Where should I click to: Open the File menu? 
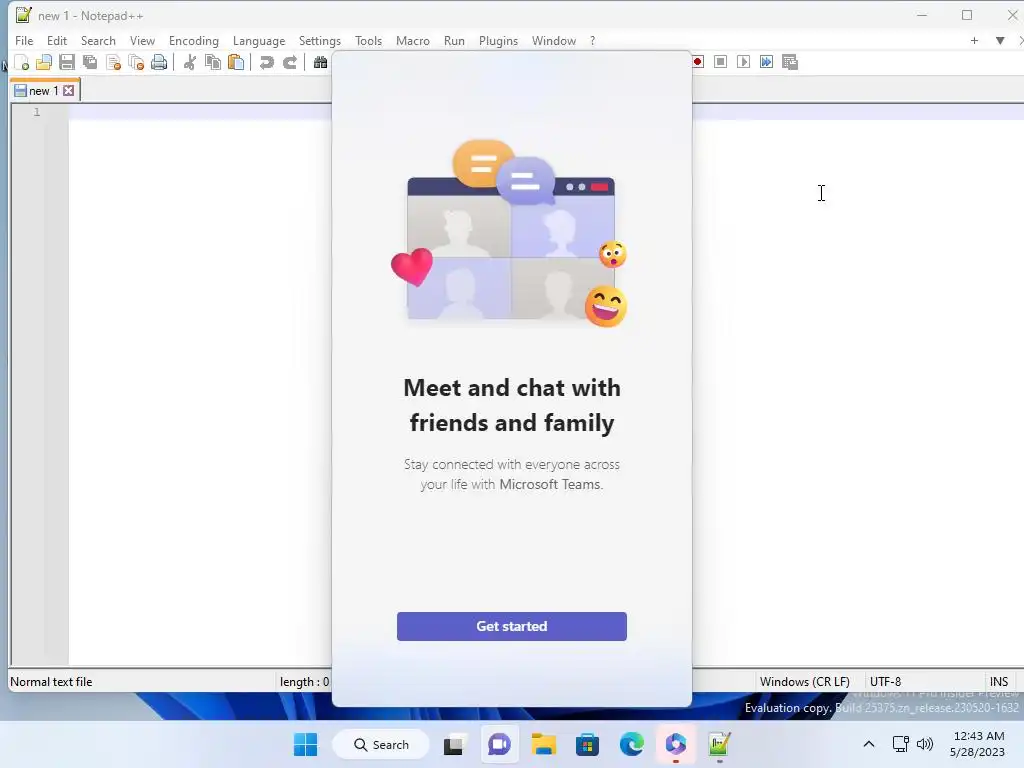pyautogui.click(x=24, y=40)
